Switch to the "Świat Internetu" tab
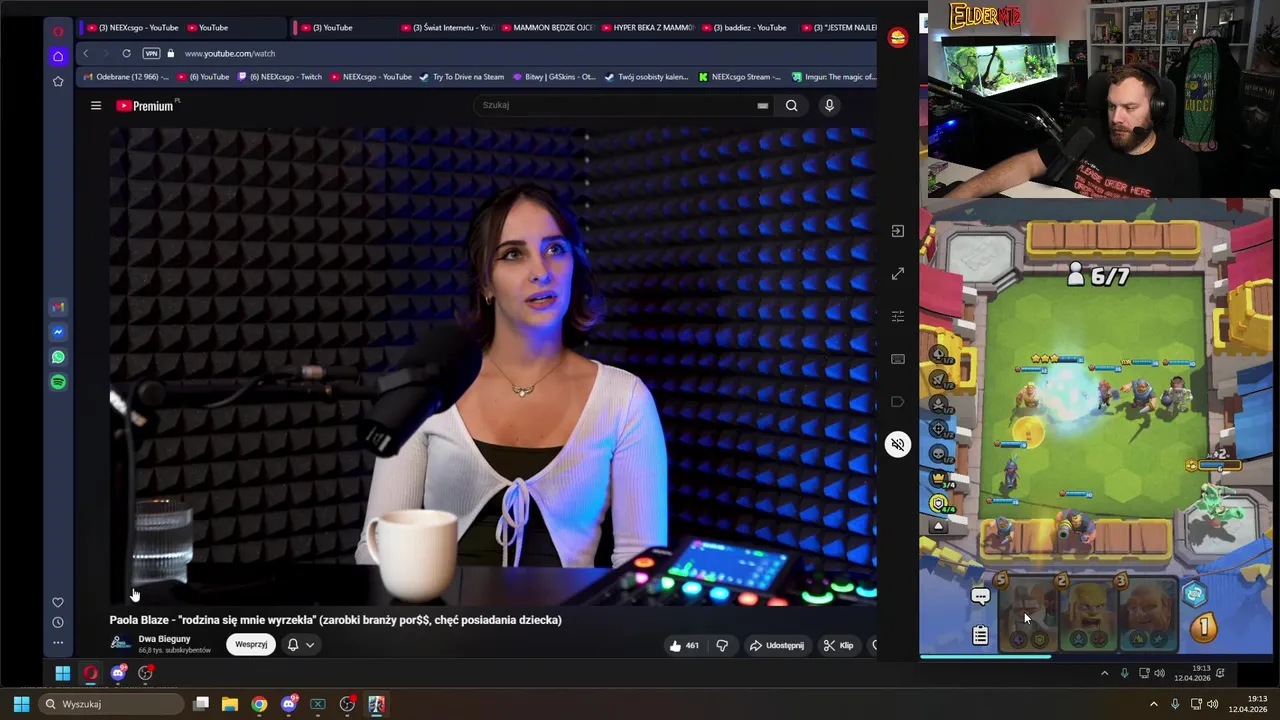The height and width of the screenshot is (720, 1280). pos(447,27)
